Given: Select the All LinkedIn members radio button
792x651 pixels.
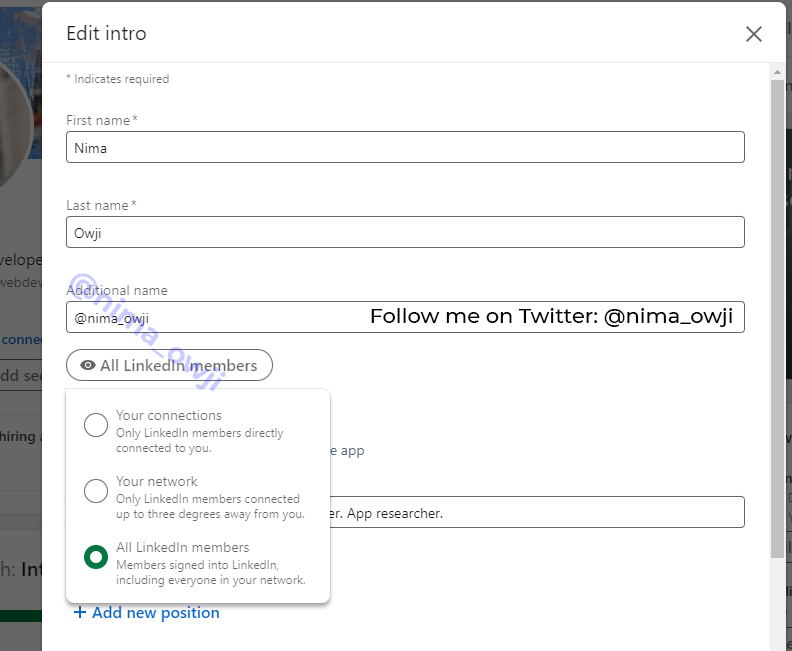Looking at the screenshot, I should coord(96,557).
